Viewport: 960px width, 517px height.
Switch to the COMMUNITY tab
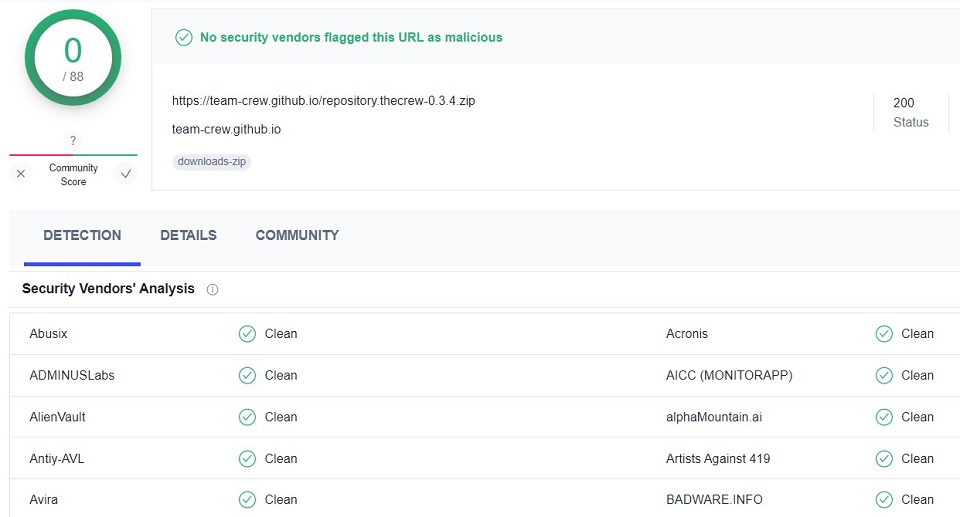(297, 235)
